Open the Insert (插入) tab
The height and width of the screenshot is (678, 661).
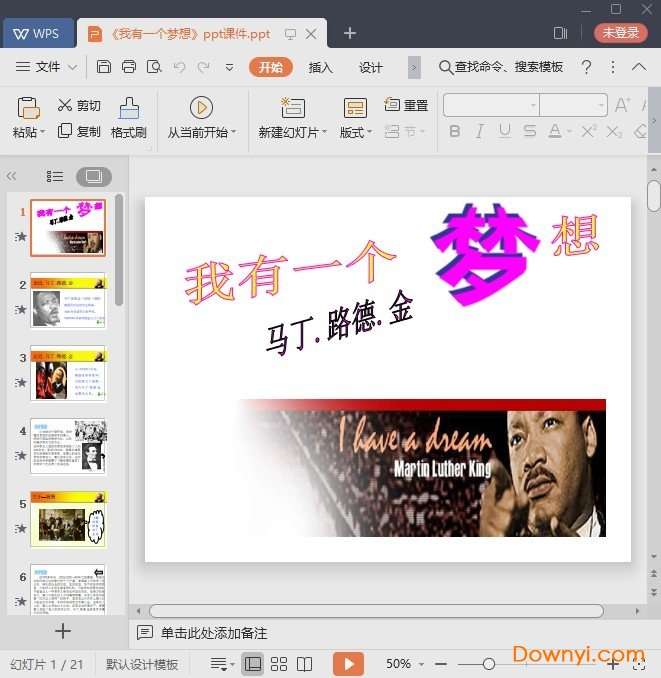tap(320, 67)
